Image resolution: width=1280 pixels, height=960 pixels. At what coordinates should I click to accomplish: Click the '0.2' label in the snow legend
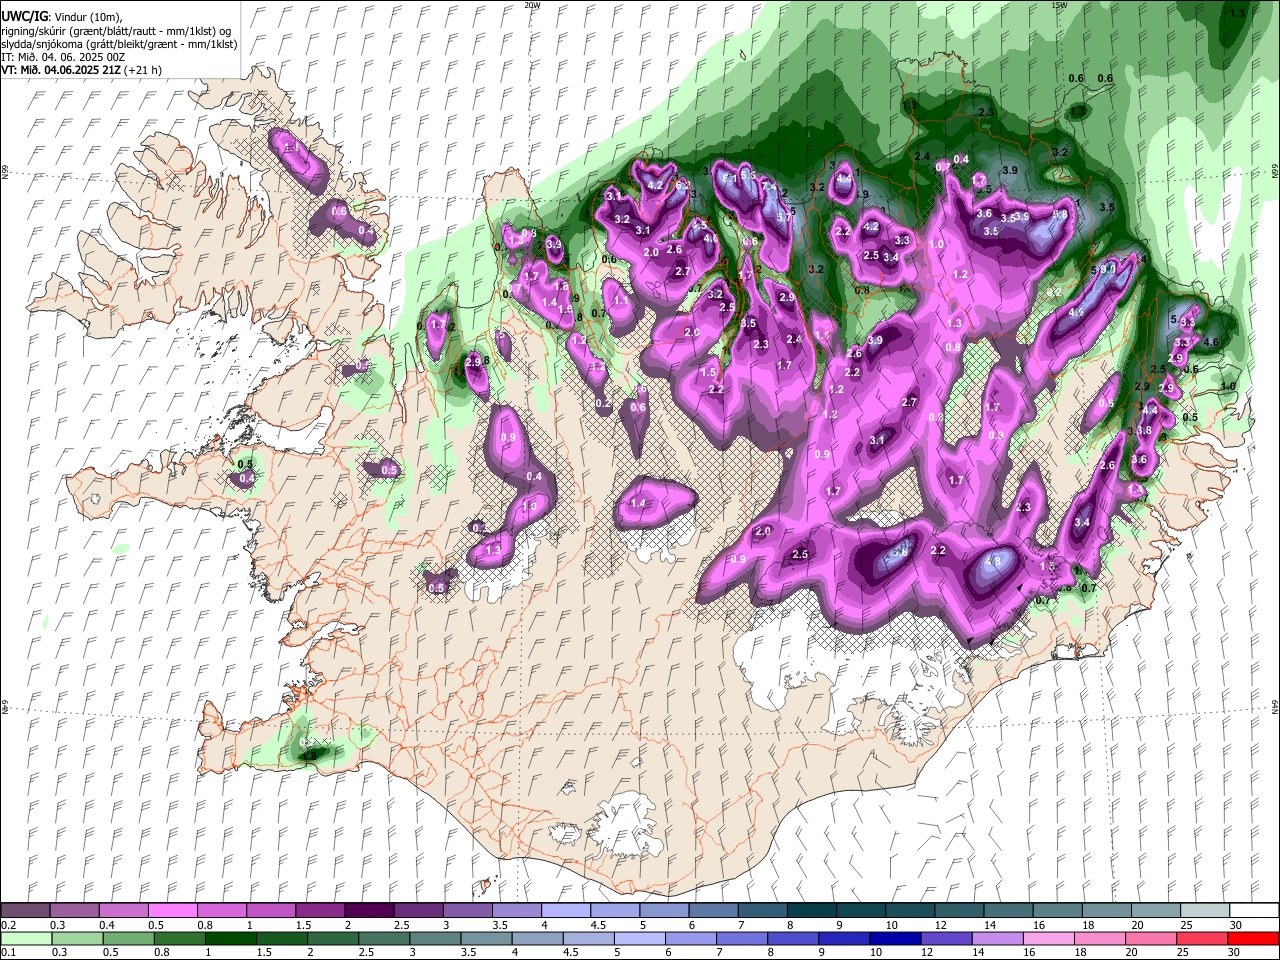8,925
